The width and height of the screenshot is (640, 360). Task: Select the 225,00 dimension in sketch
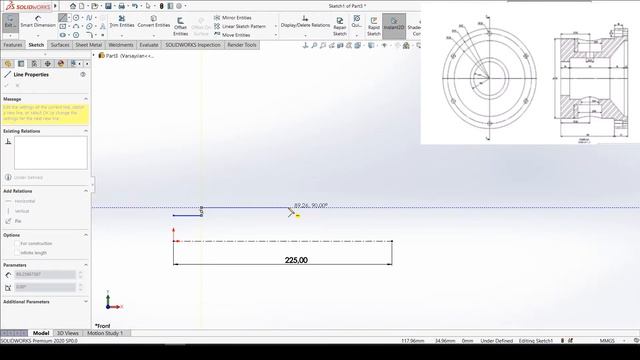pos(296,260)
